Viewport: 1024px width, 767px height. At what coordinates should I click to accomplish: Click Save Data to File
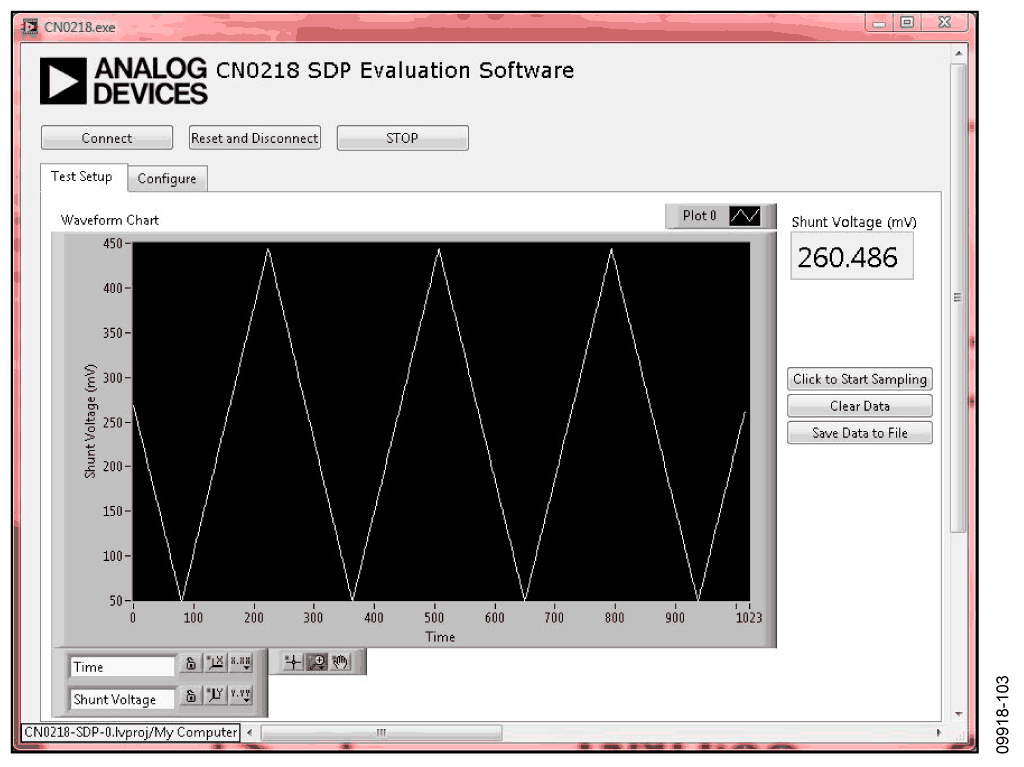pos(859,433)
